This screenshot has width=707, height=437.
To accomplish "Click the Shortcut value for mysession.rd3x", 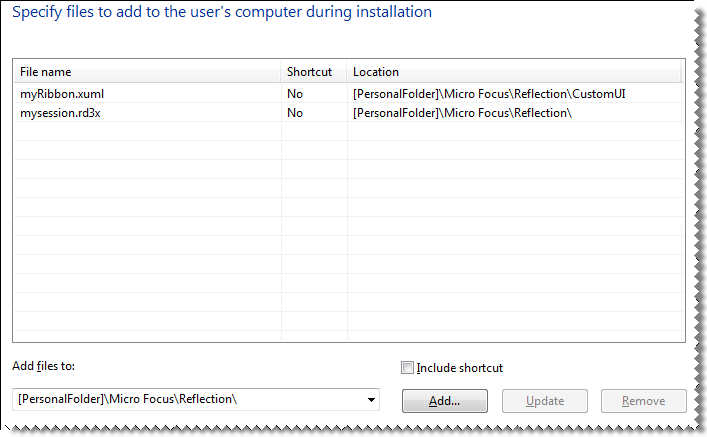I will [295, 113].
